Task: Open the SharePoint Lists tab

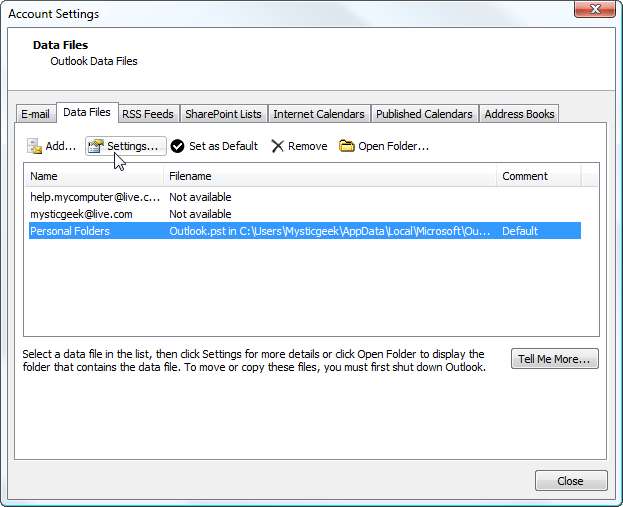Action: [223, 114]
